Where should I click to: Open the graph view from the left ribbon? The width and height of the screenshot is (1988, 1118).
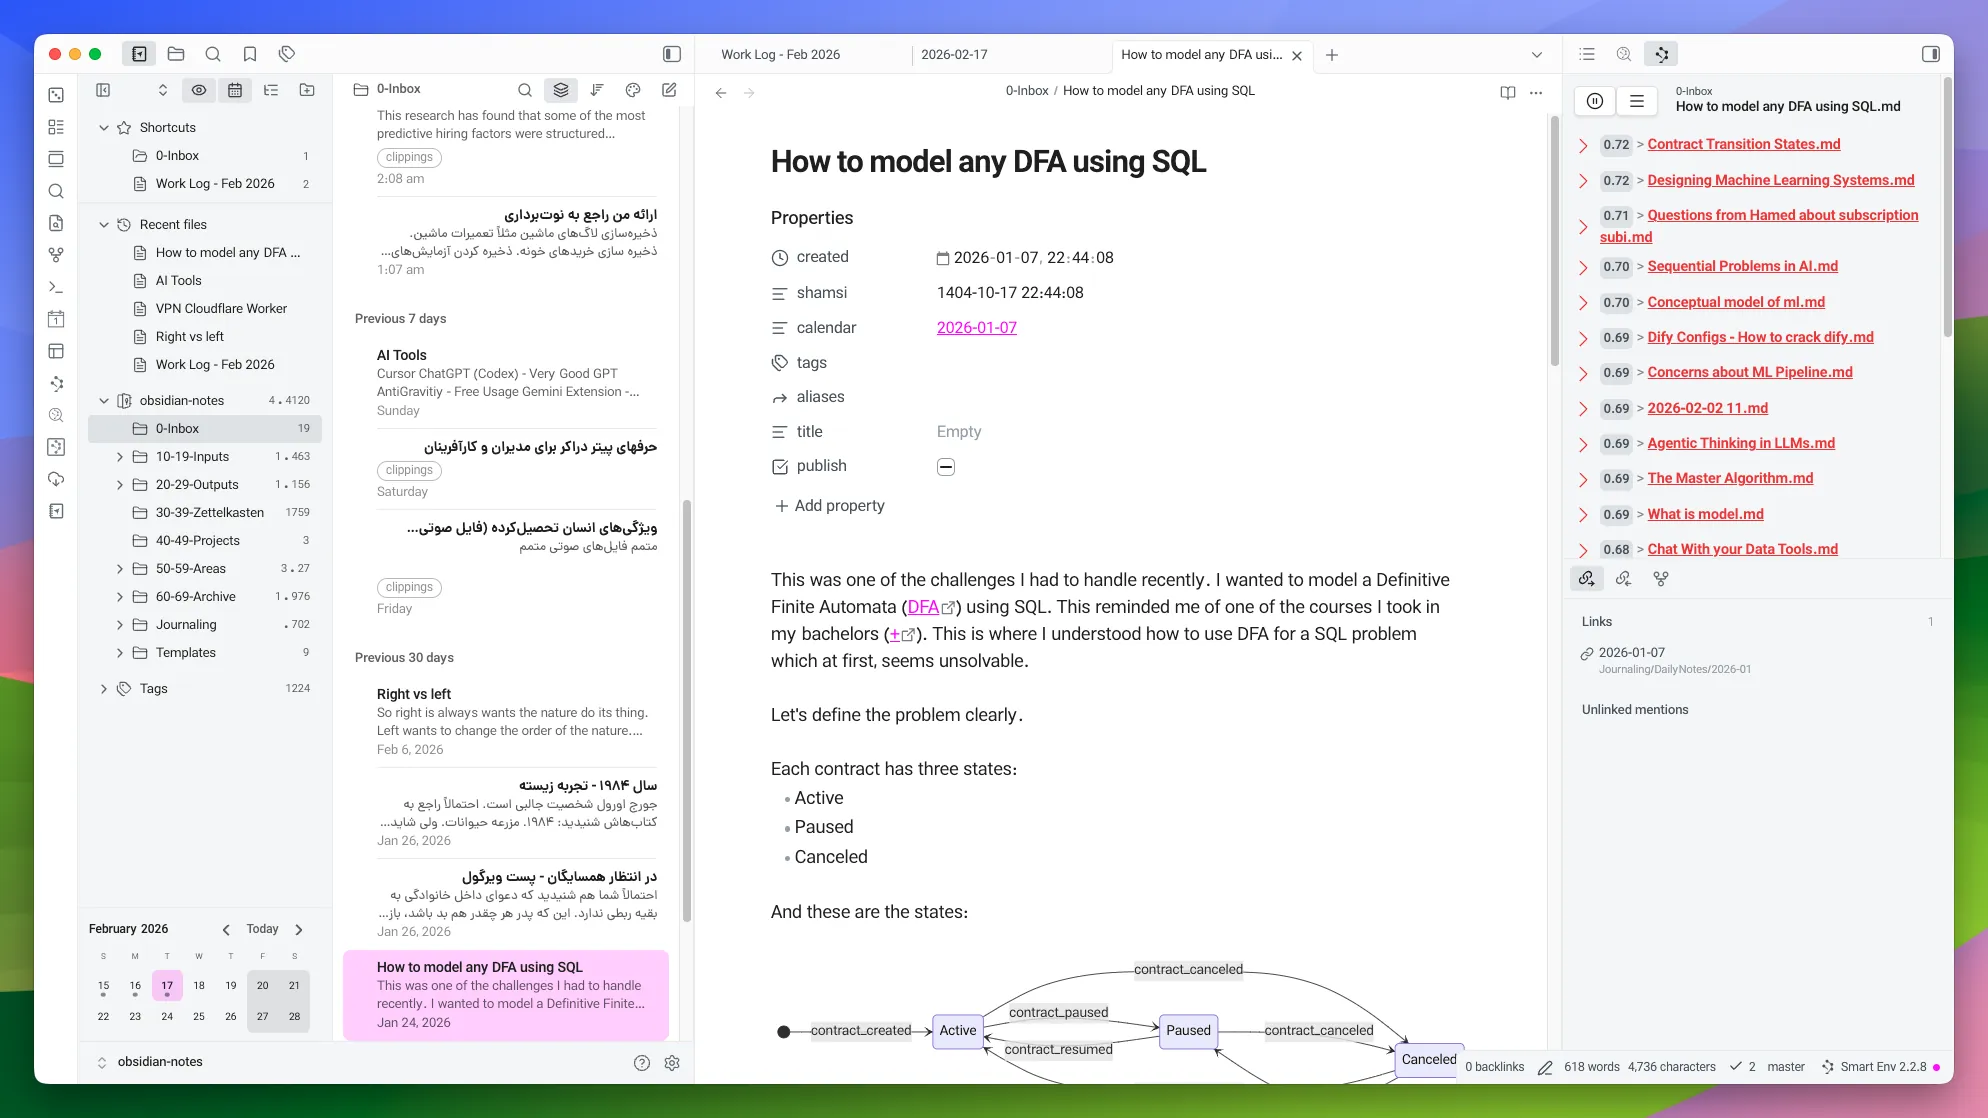[x=56, y=255]
